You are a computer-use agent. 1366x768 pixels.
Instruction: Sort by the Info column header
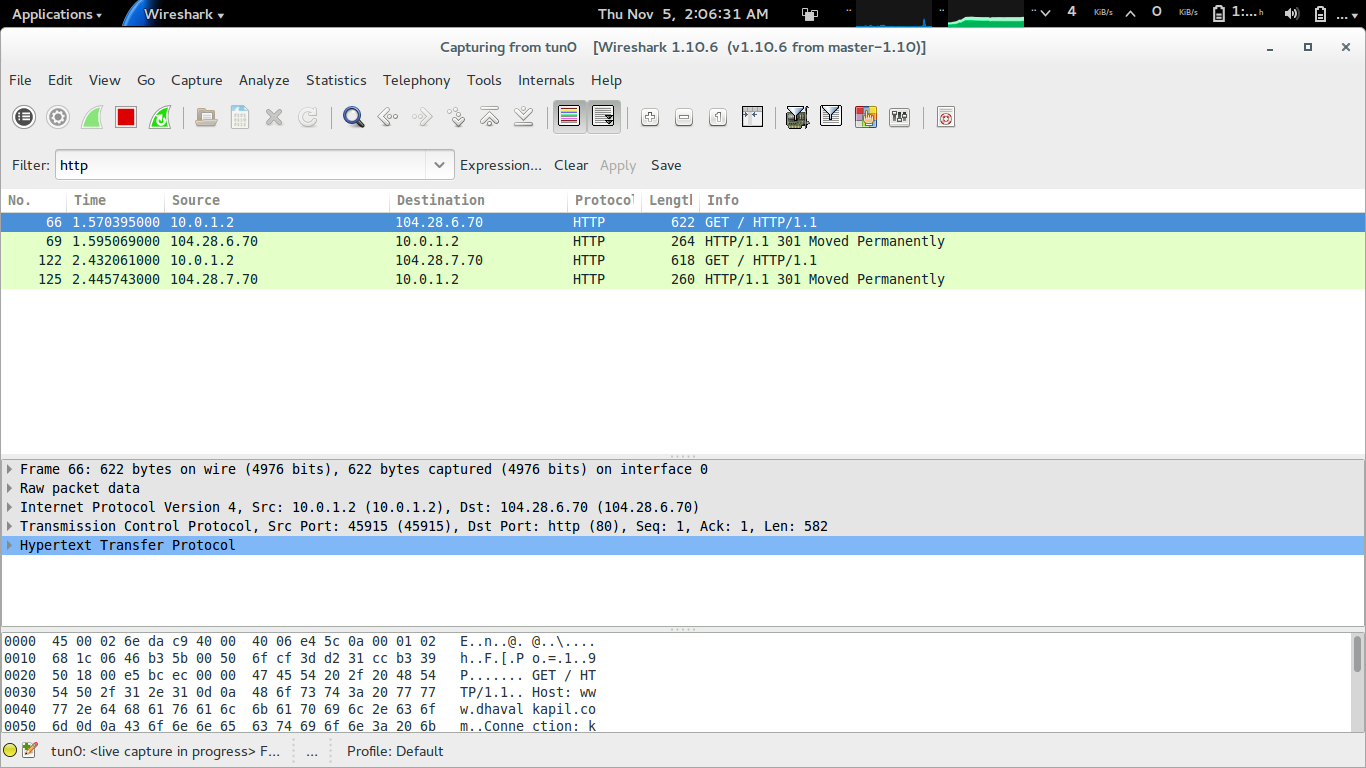1030,200
